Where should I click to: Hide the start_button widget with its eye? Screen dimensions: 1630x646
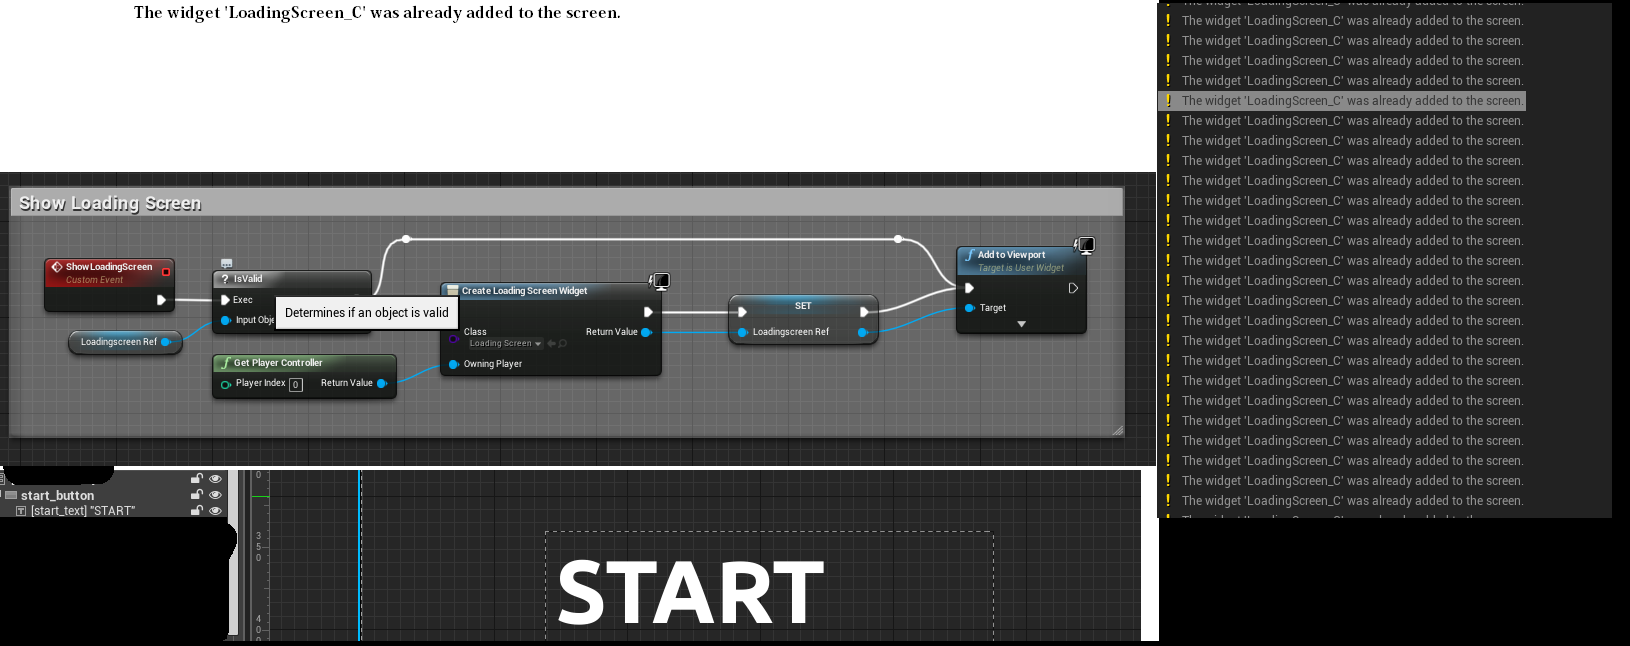215,495
